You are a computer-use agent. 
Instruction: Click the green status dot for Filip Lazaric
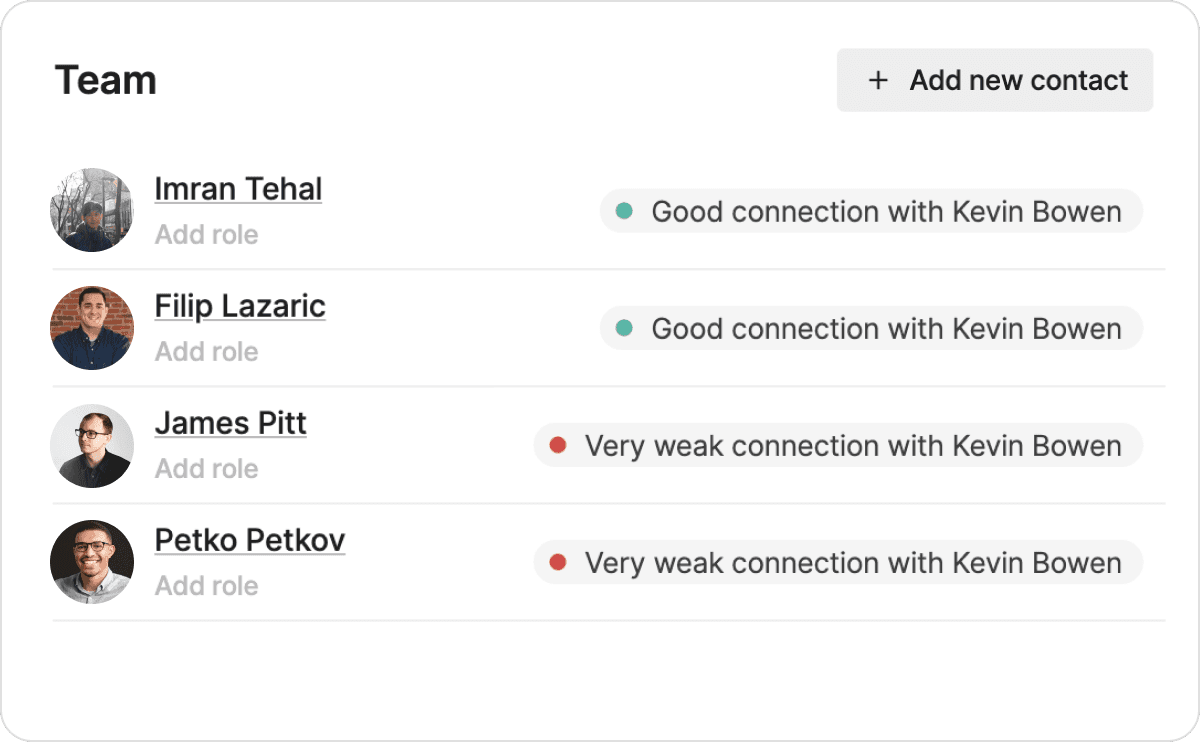tap(624, 328)
